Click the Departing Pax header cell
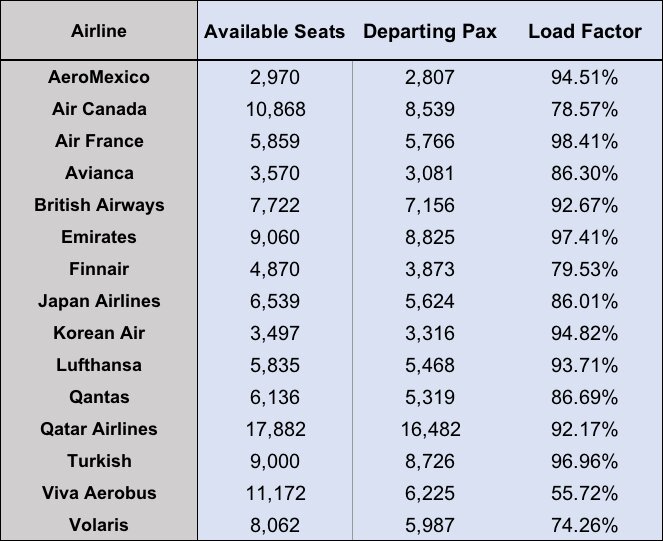The image size is (663, 541). click(x=430, y=32)
